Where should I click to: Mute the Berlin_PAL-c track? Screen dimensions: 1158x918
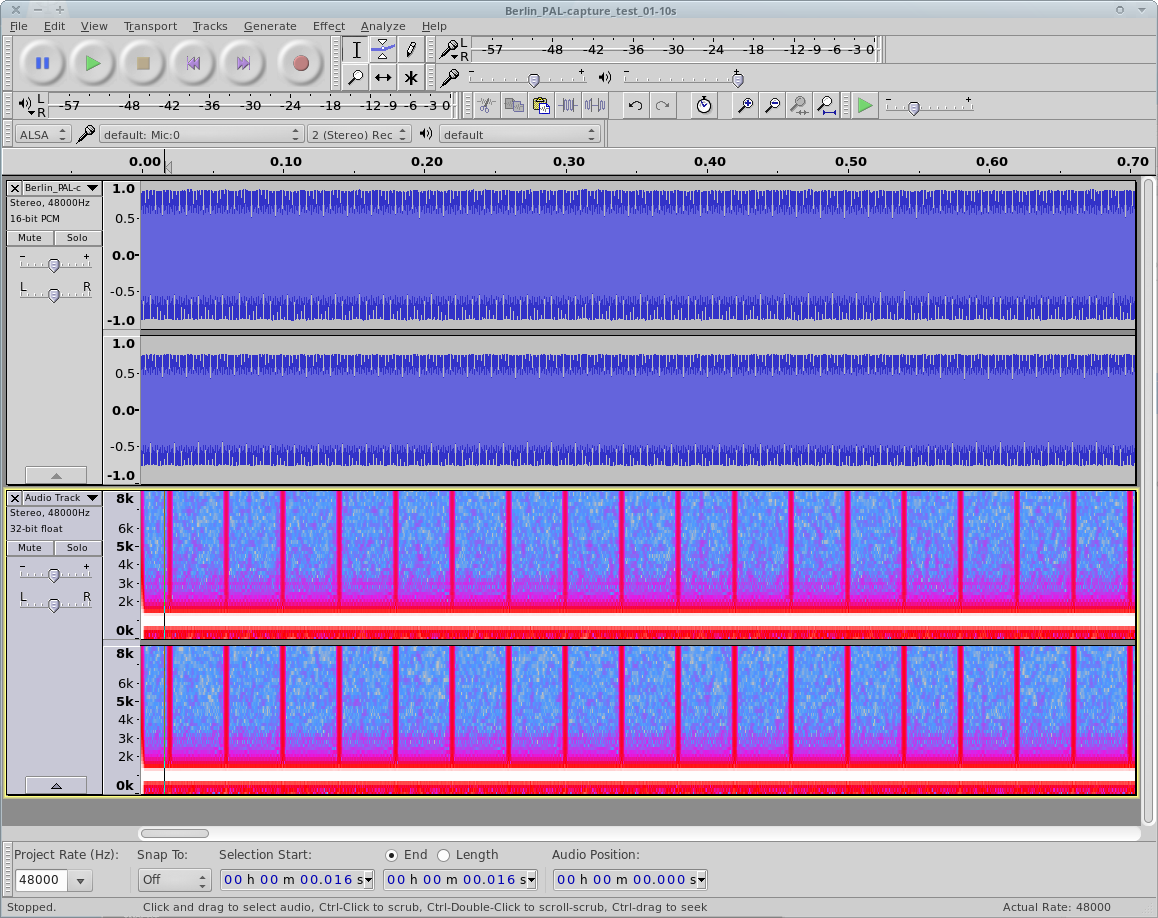30,238
